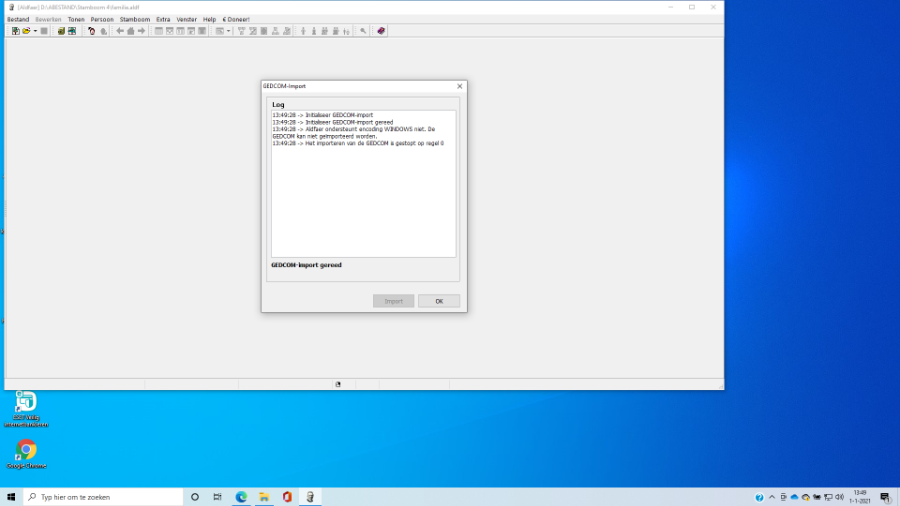
Task: Click the forward arrow toolbar icon
Action: click(142, 31)
